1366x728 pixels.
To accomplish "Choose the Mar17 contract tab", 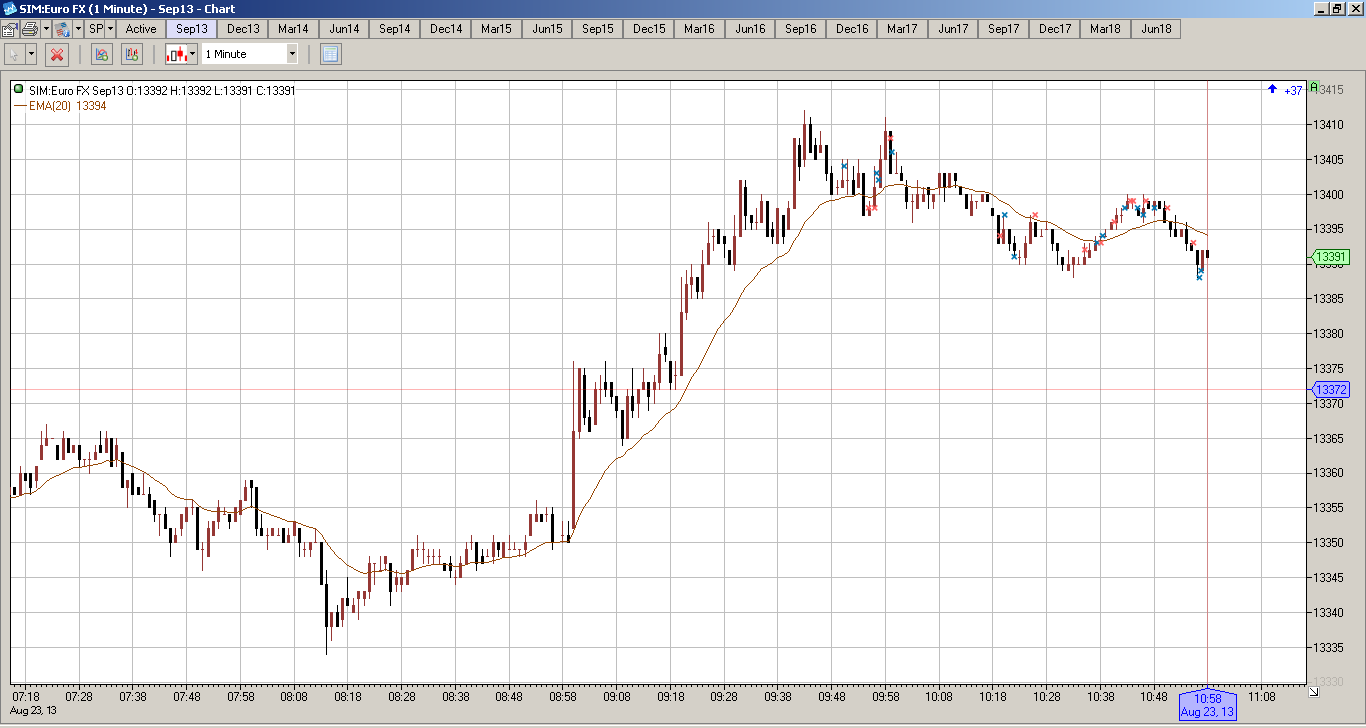I will (x=902, y=29).
